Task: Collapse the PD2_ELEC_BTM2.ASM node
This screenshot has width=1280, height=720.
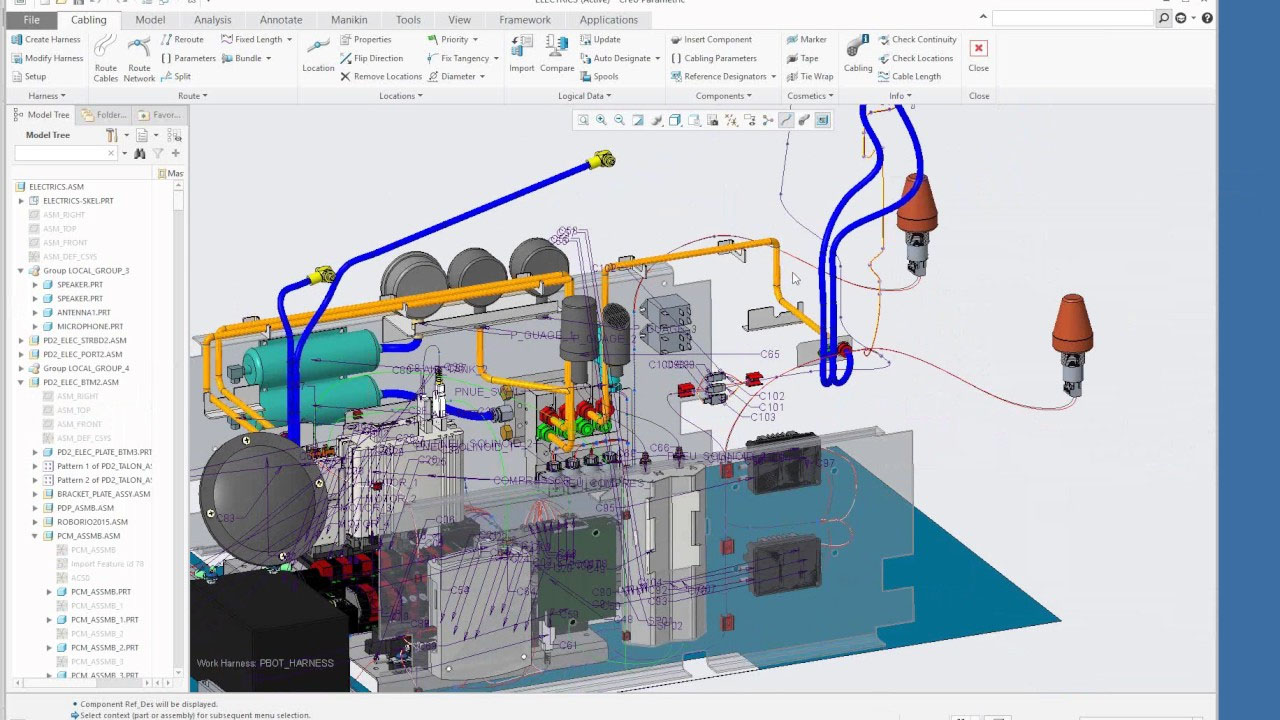Action: (21, 383)
